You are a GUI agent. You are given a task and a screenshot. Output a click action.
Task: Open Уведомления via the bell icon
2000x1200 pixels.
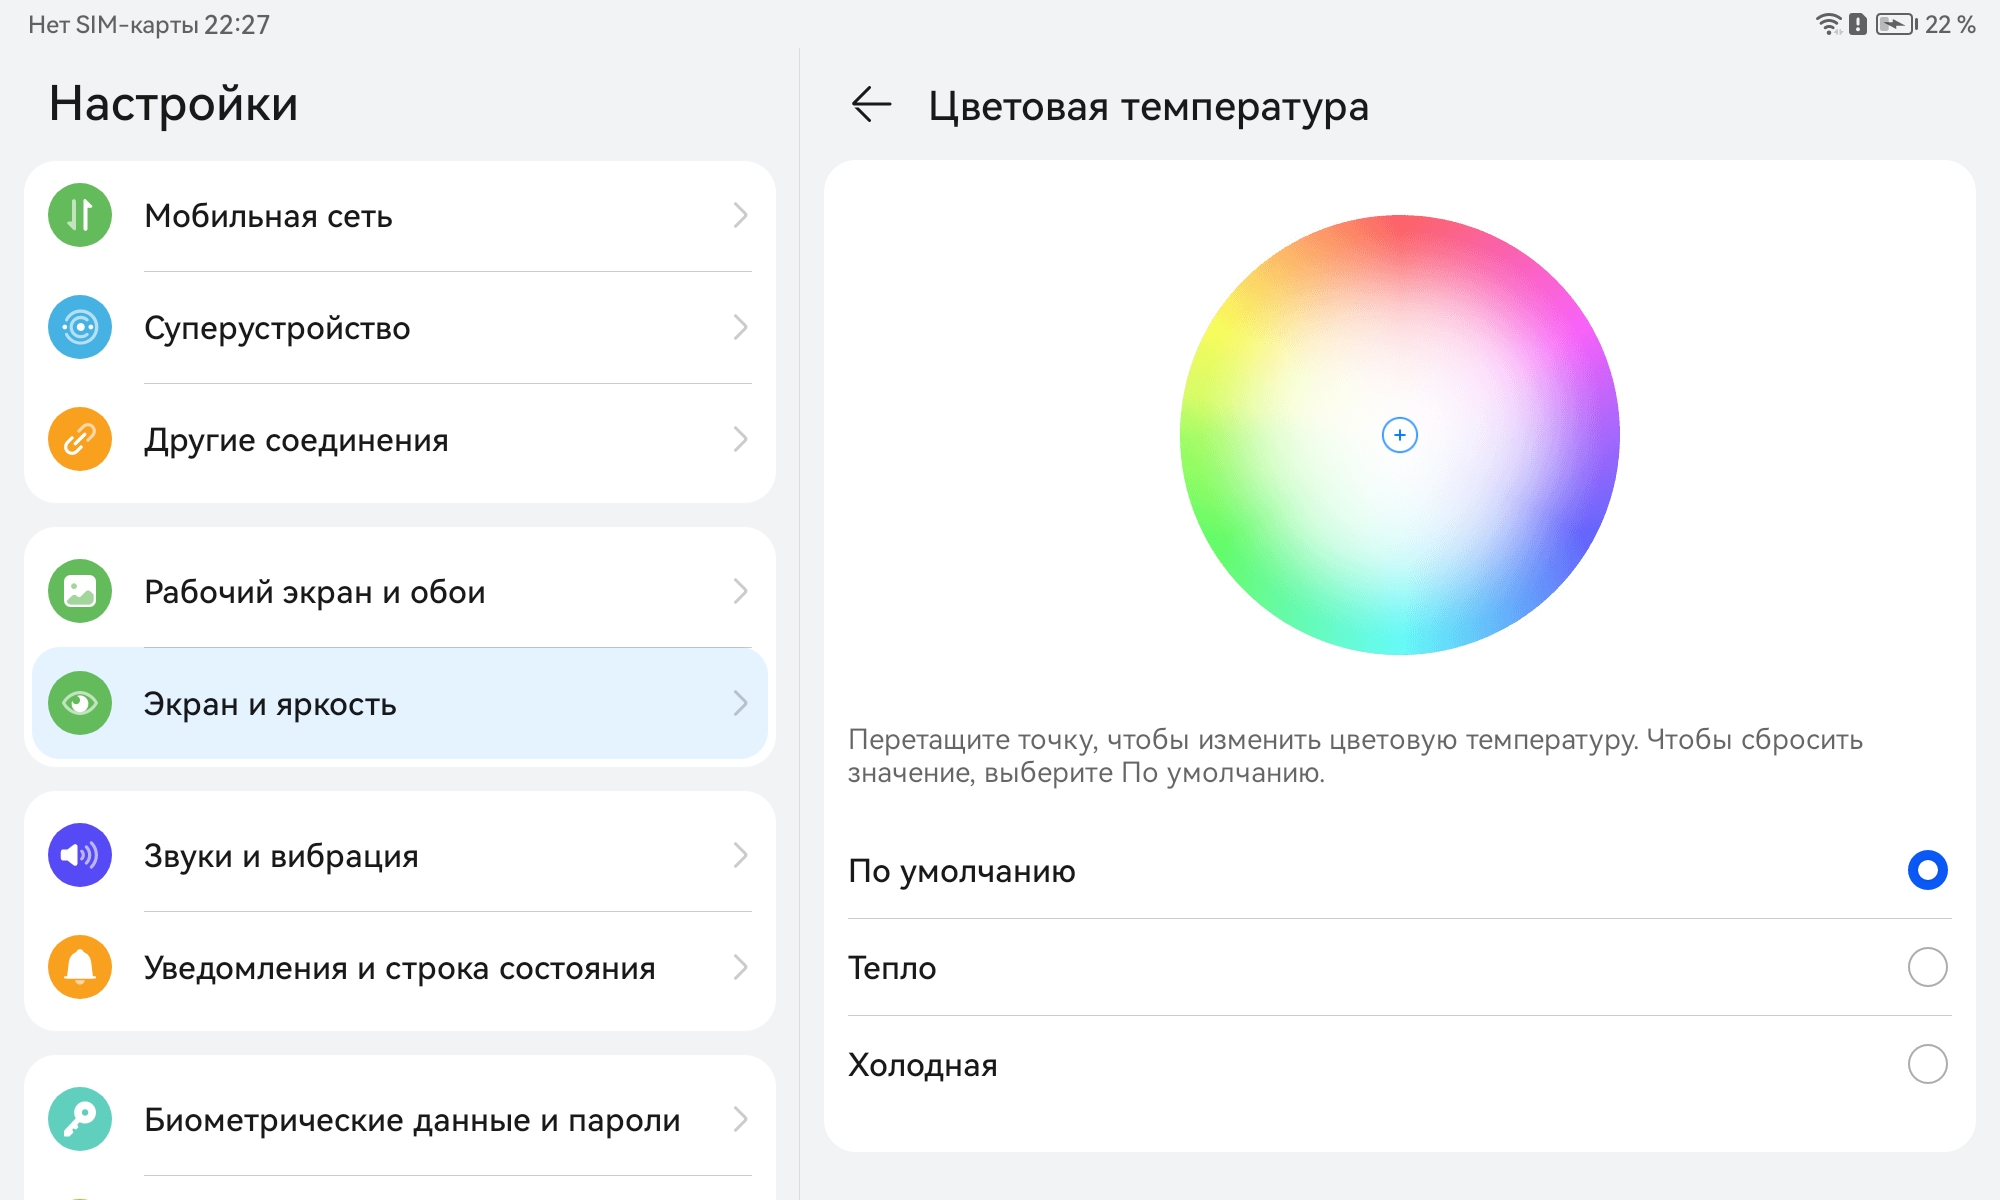pos(79,967)
